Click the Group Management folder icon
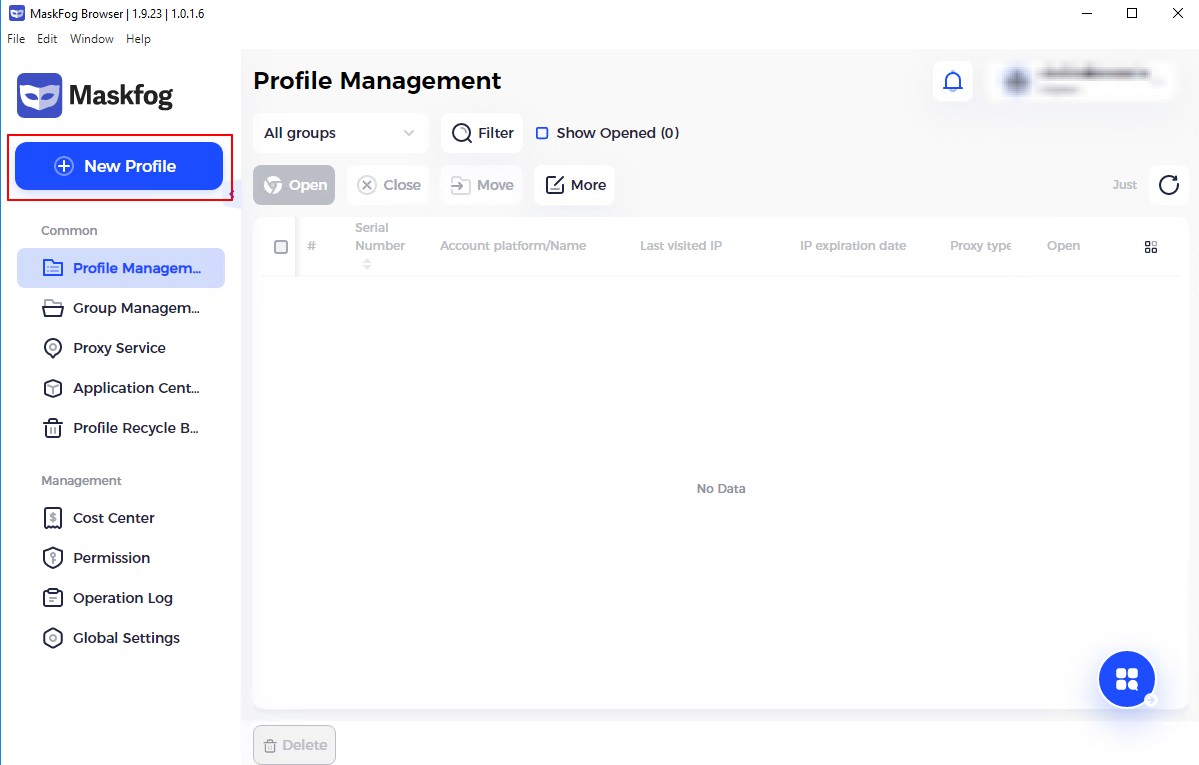Screen dimensions: 1199x765 [53, 308]
